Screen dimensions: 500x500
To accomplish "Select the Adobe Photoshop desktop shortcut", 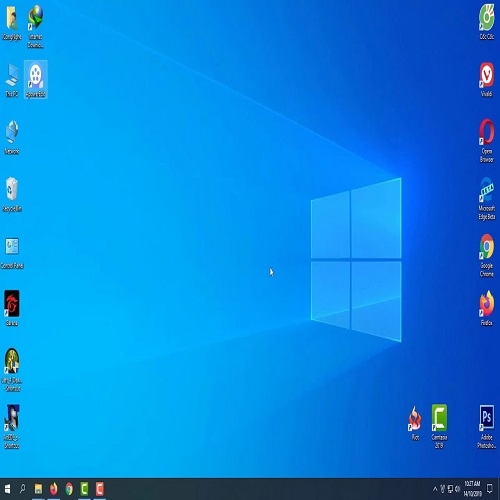I will click(x=487, y=427).
